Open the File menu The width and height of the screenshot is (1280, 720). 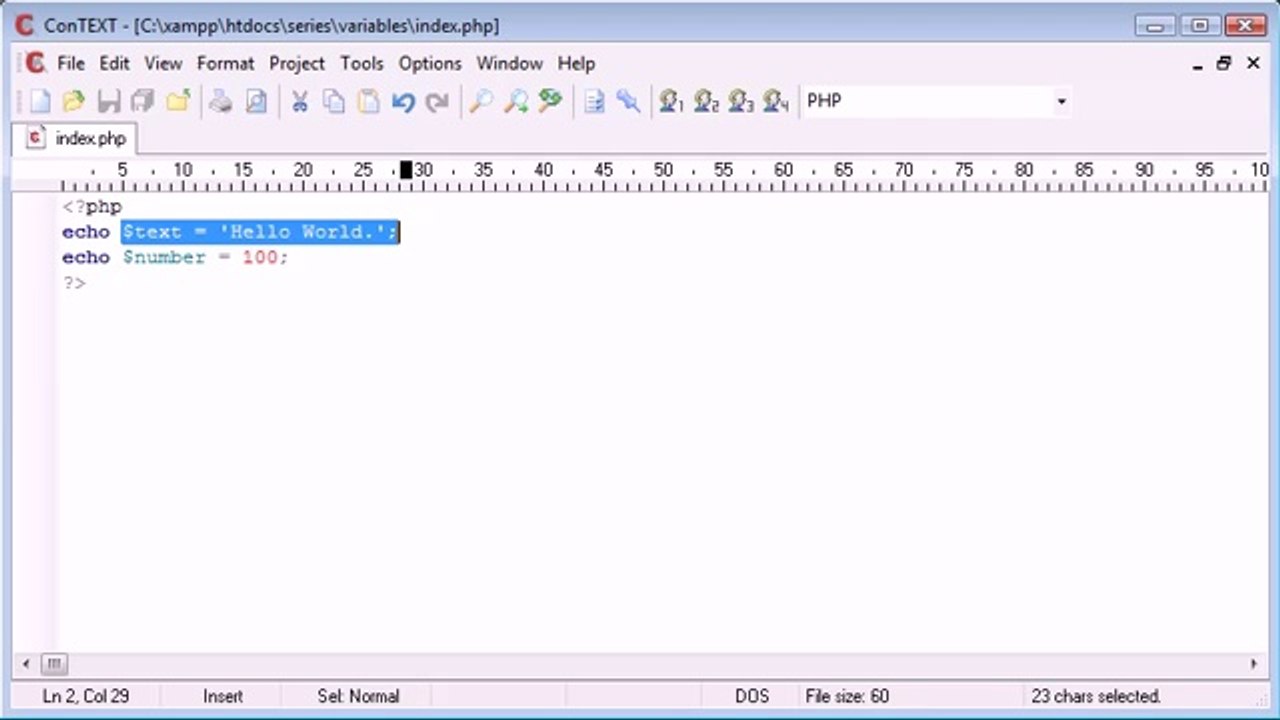(71, 63)
